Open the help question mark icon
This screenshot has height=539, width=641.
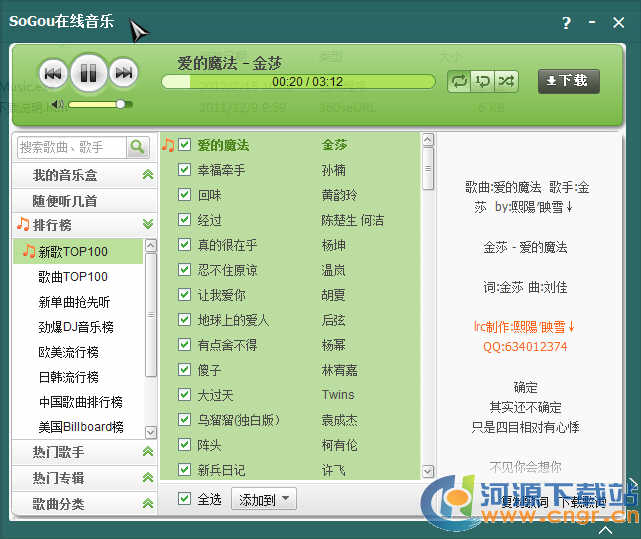[566, 23]
